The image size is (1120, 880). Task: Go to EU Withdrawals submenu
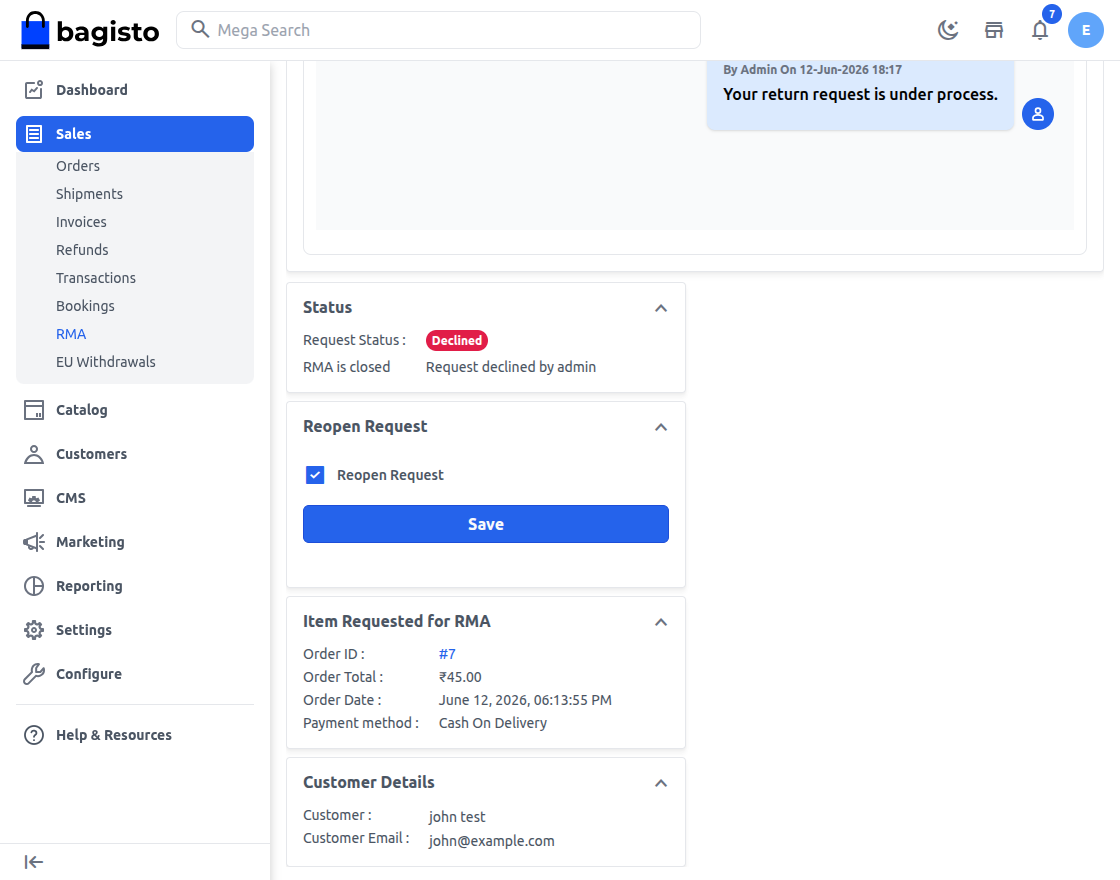click(106, 361)
